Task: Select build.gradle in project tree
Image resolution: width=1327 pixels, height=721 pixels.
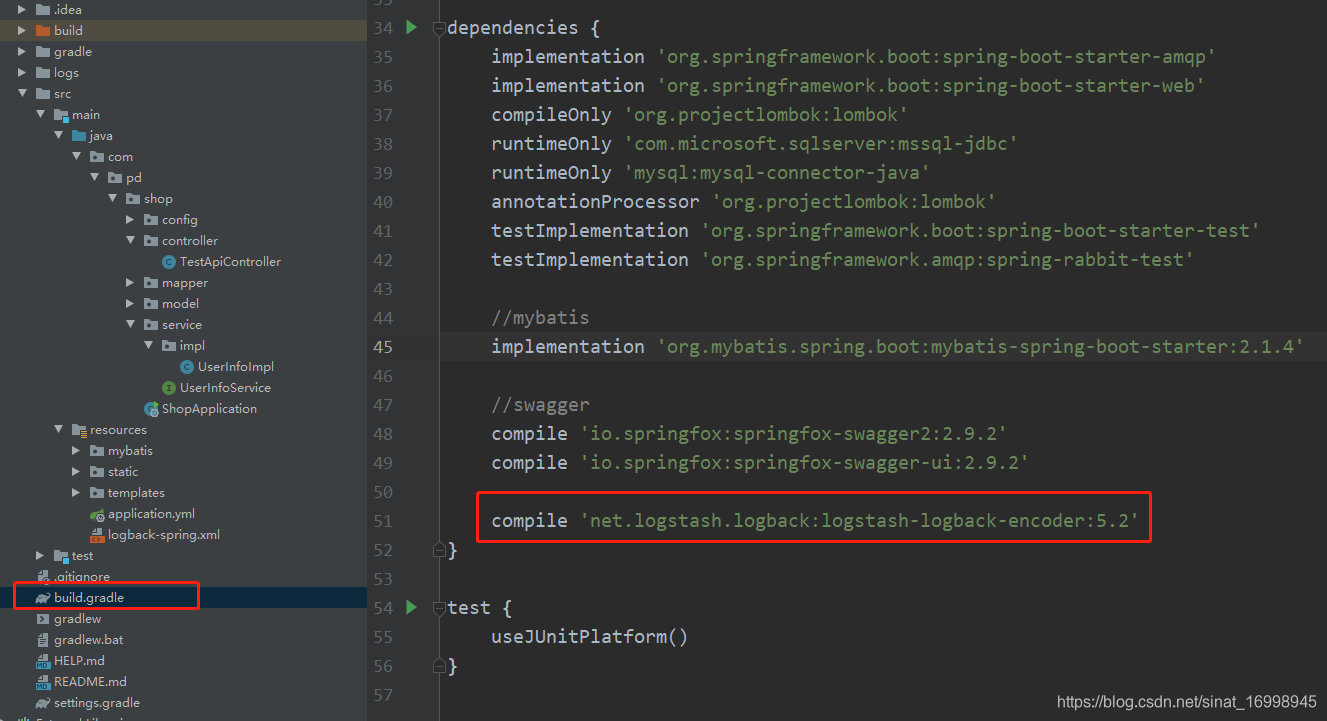Action: click(89, 597)
